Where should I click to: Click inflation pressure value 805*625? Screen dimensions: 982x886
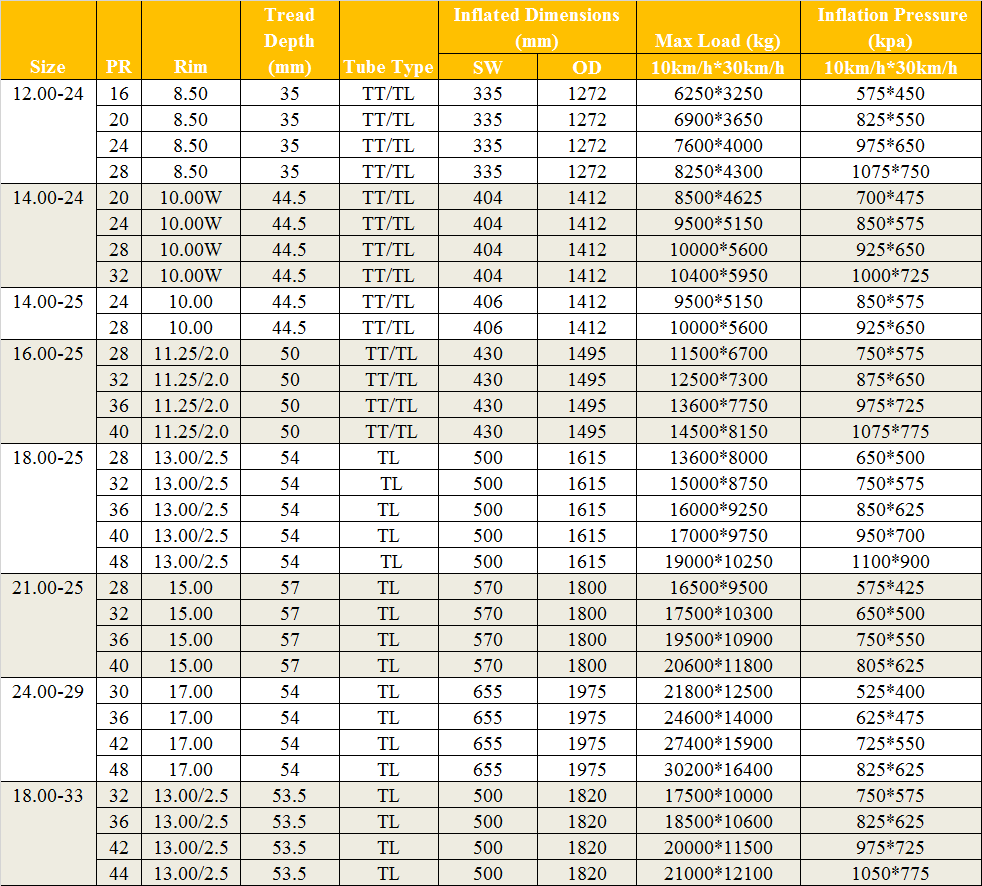(891, 665)
